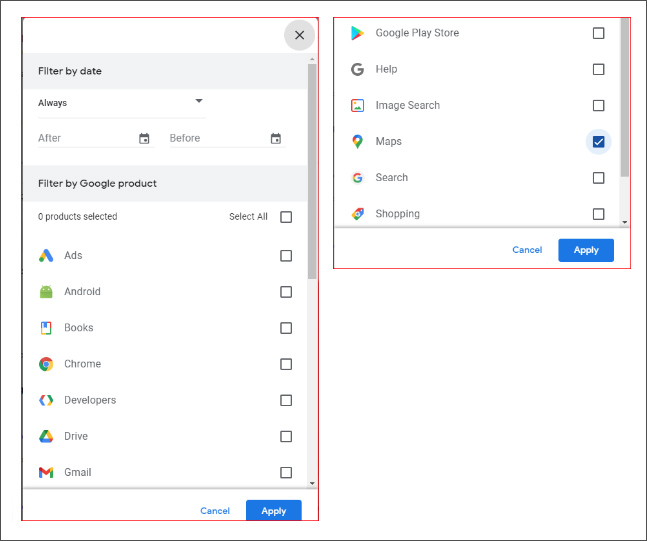Close the filter dialog with X
Viewport: 647px width, 541px height.
[300, 35]
